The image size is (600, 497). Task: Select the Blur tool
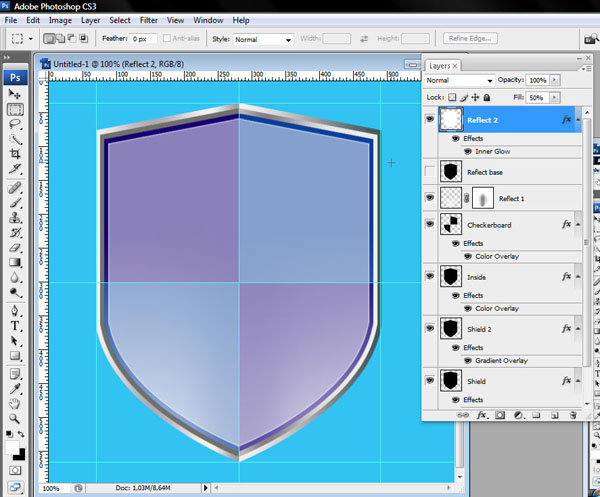click(15, 277)
